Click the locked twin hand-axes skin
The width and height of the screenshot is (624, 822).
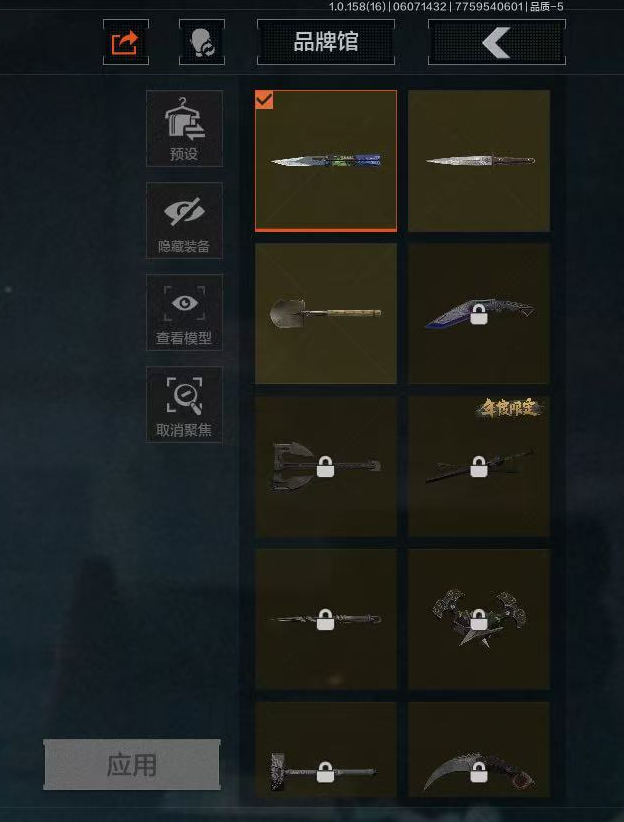(479, 620)
